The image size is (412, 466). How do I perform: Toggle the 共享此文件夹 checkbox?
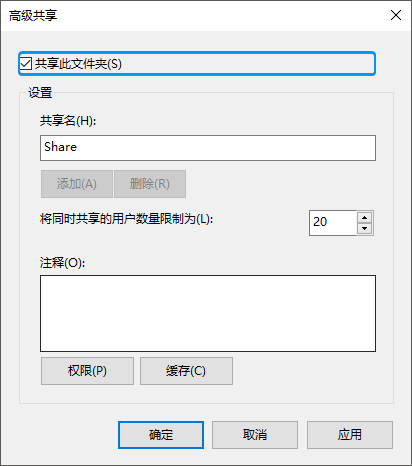pos(26,63)
